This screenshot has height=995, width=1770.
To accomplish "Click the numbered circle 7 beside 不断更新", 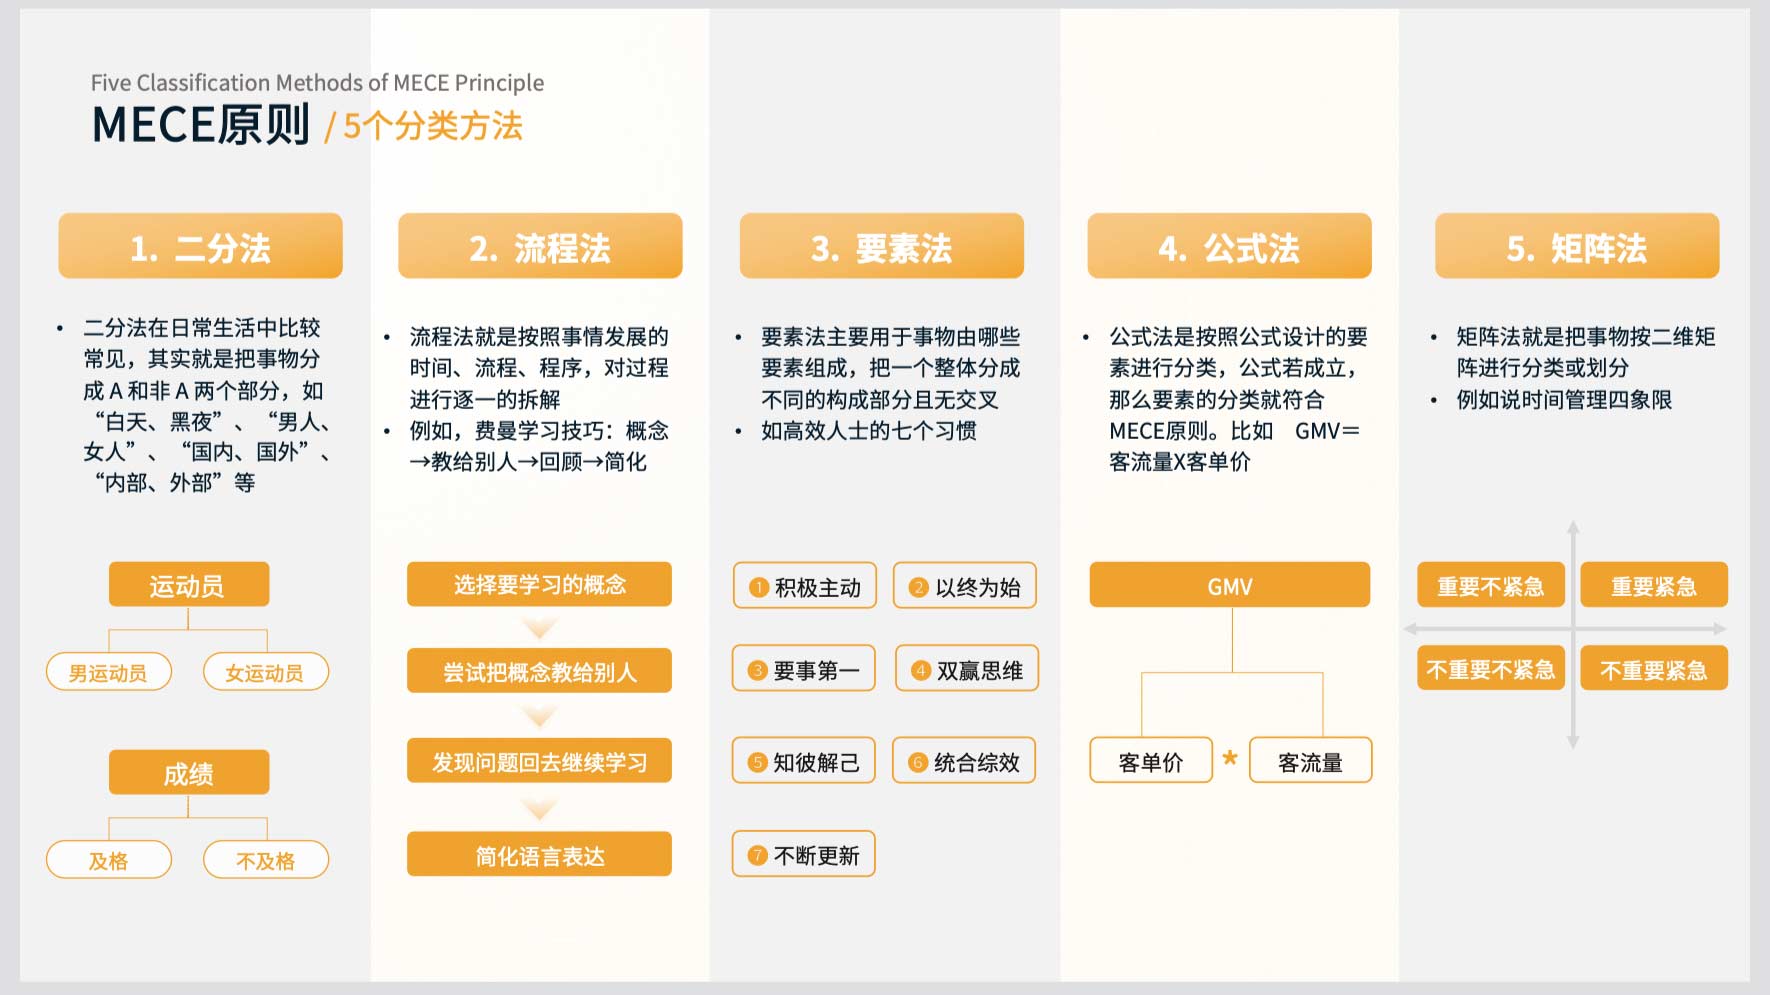I will tap(757, 855).
